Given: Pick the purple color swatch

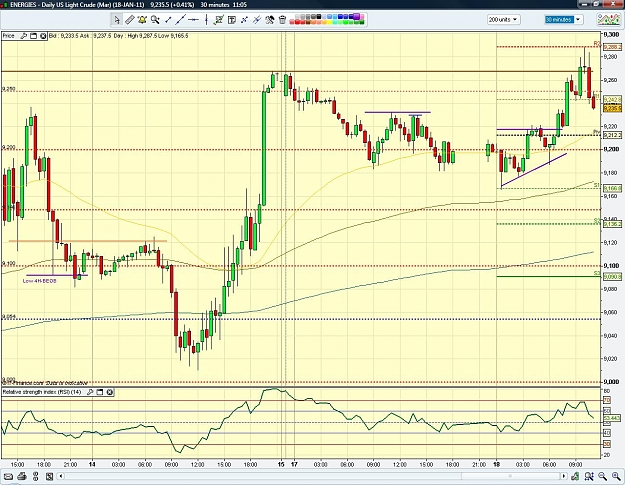Looking at the screenshot, I should (x=356, y=17).
